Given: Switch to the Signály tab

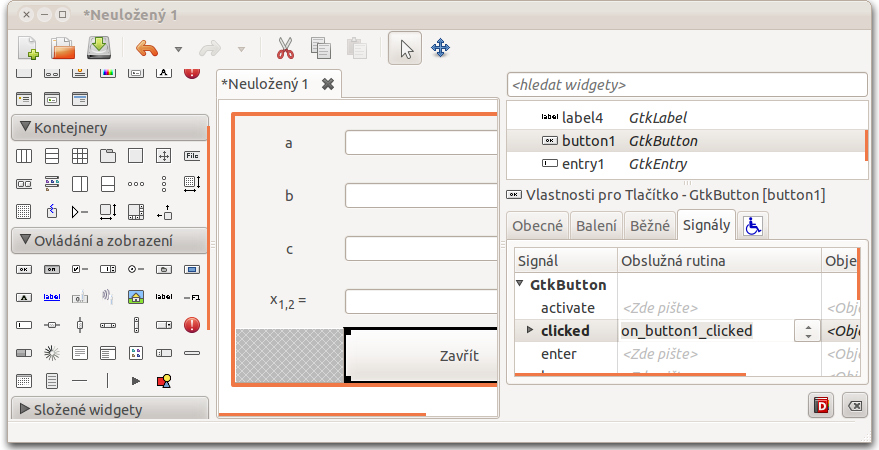Looking at the screenshot, I should tap(706, 225).
